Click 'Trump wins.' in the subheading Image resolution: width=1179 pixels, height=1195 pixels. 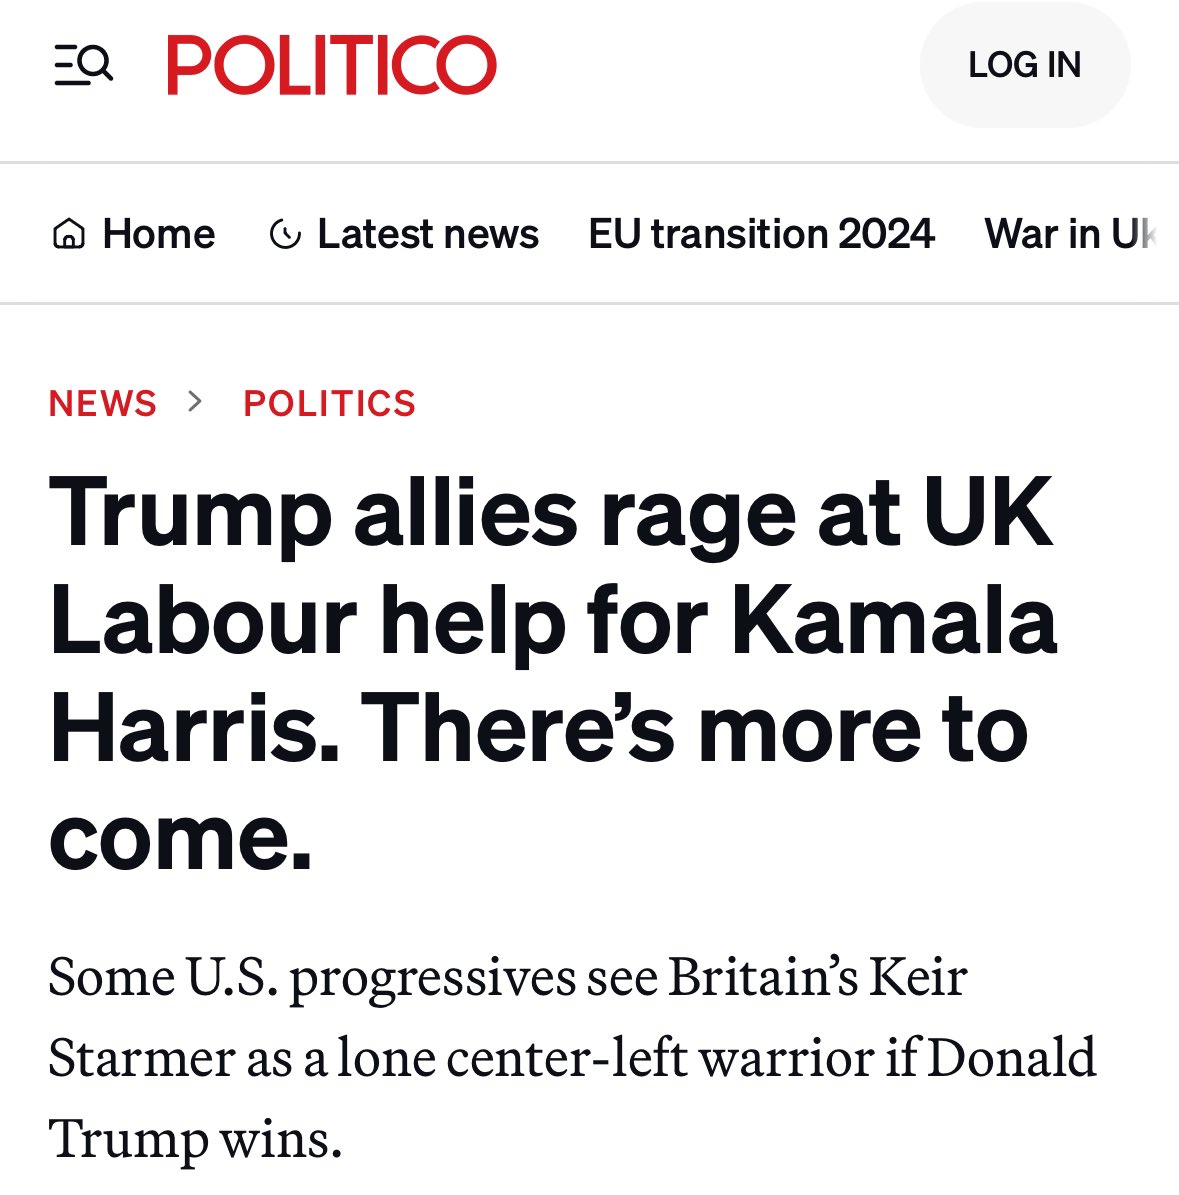click(195, 1139)
